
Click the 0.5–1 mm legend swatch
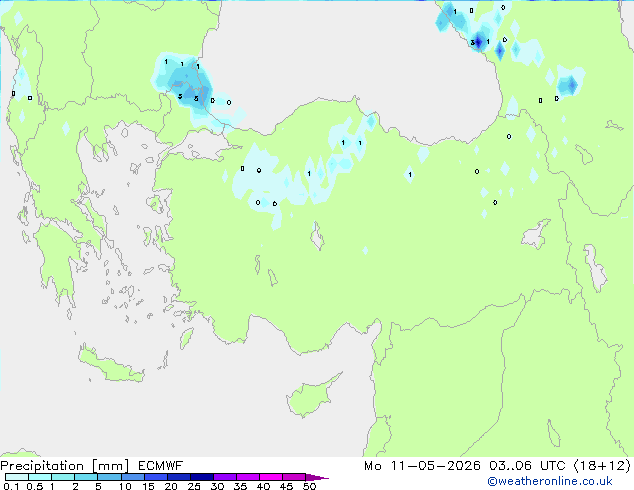point(40,477)
